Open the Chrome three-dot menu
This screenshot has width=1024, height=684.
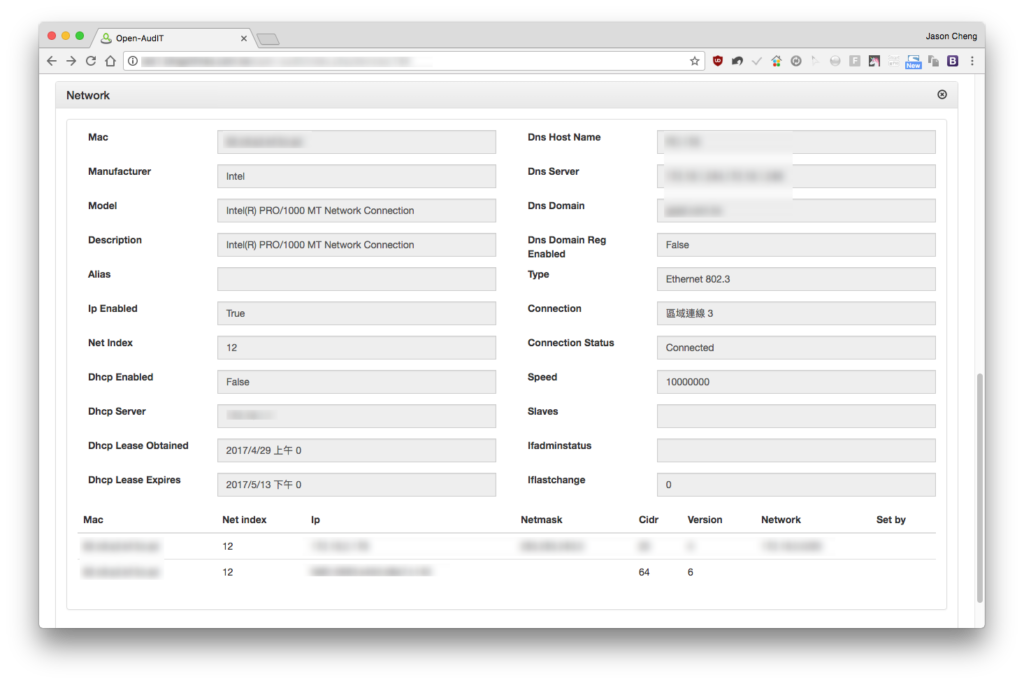coord(972,61)
